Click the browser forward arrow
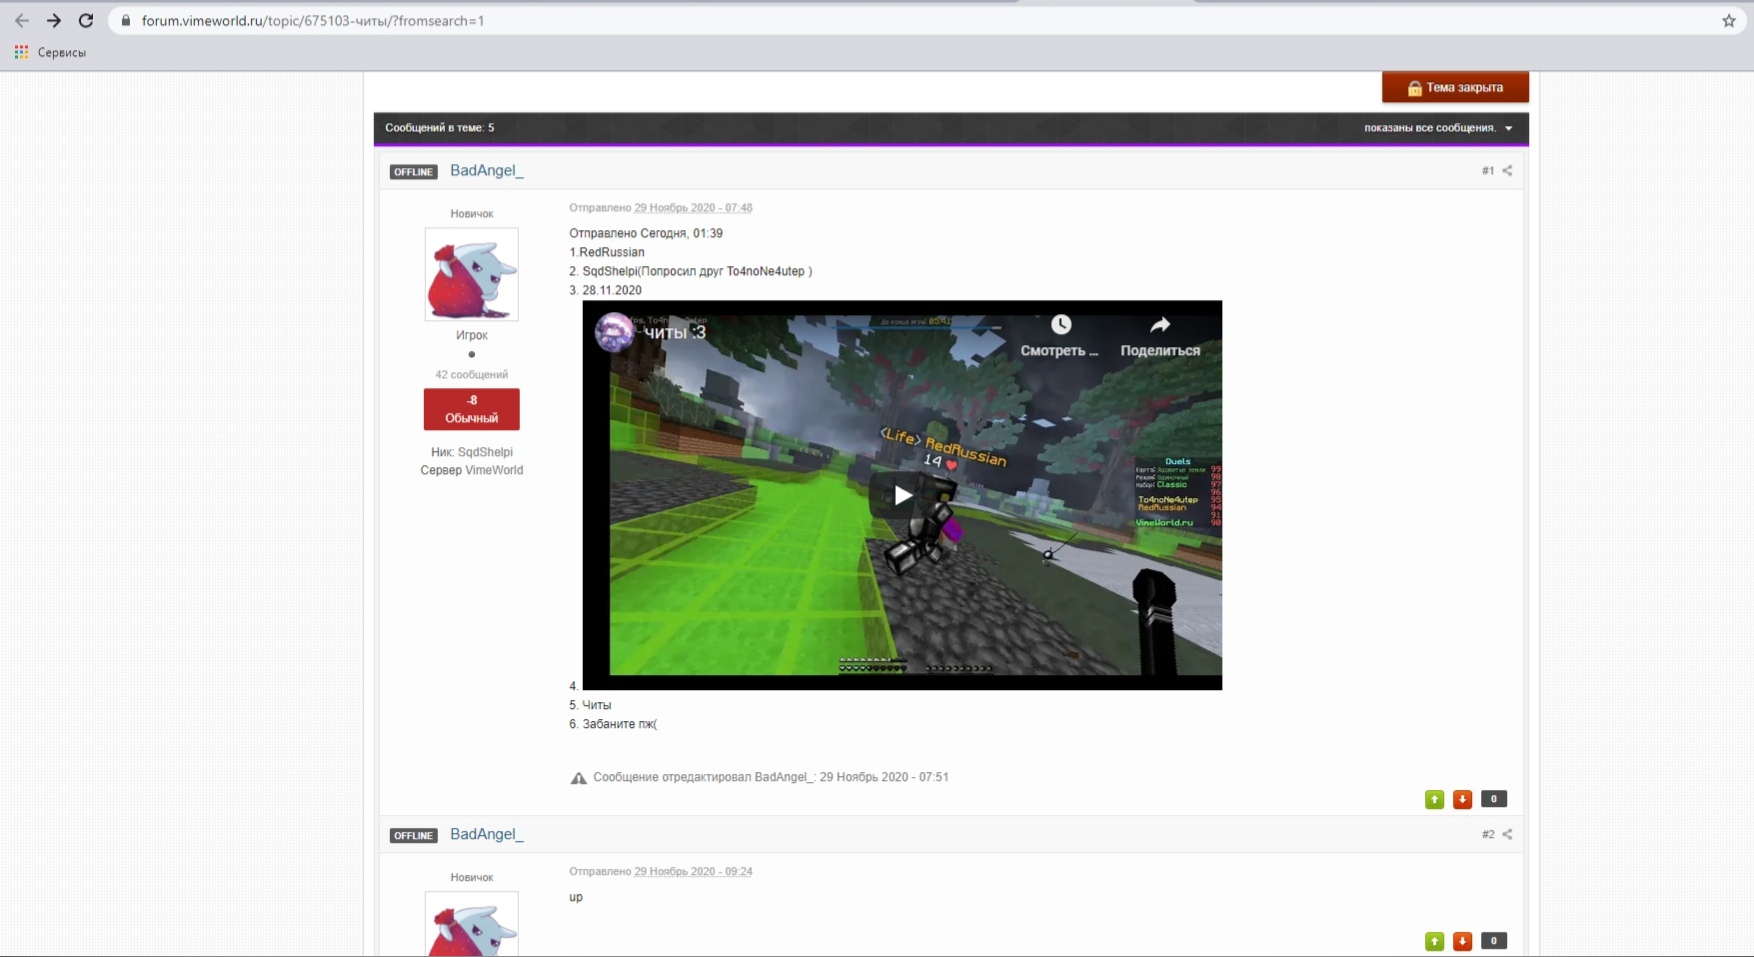1754x957 pixels. [54, 20]
